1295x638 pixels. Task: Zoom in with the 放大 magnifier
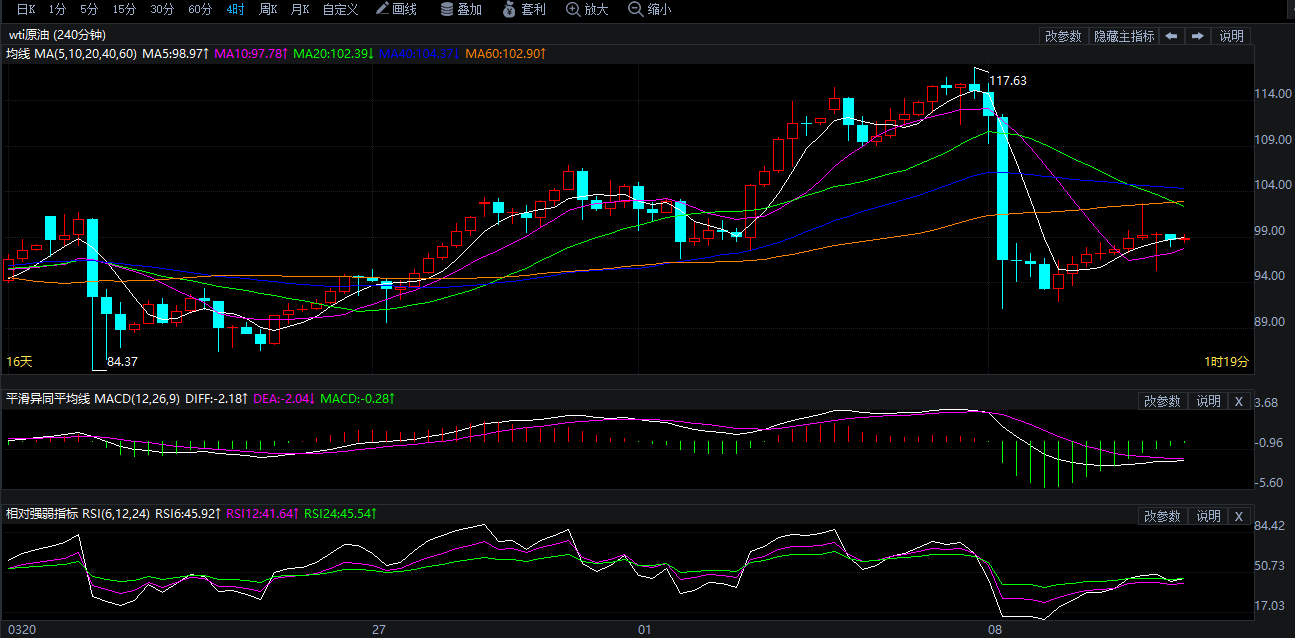pos(587,10)
